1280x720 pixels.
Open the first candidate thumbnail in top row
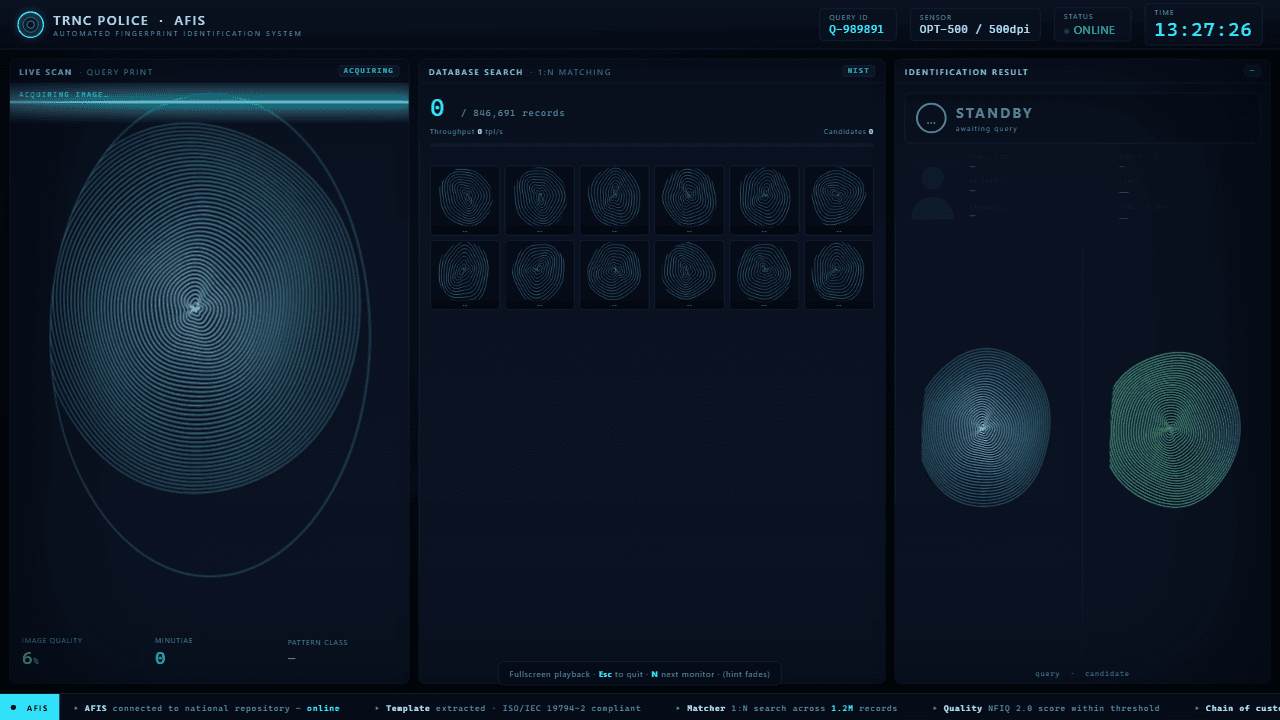pyautogui.click(x=465, y=200)
